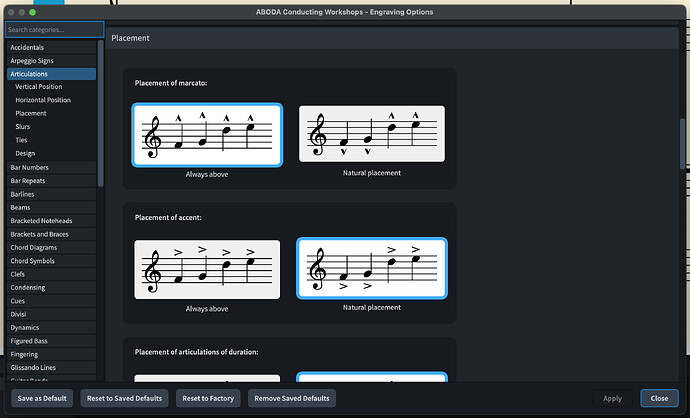Open the Divisi category
Screen dimensions: 690x418
[51, 314]
